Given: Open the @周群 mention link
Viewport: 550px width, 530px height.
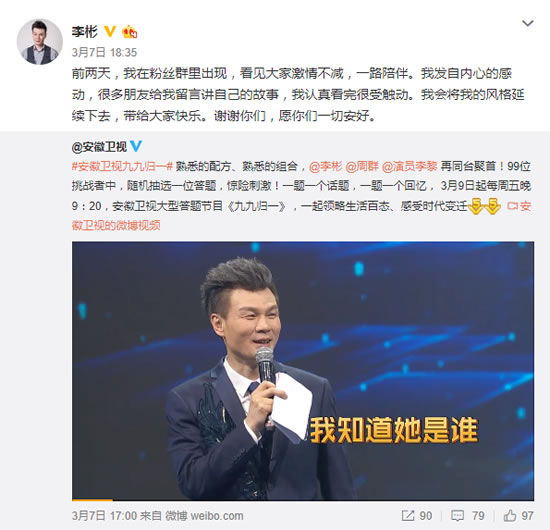Looking at the screenshot, I should tap(362, 166).
